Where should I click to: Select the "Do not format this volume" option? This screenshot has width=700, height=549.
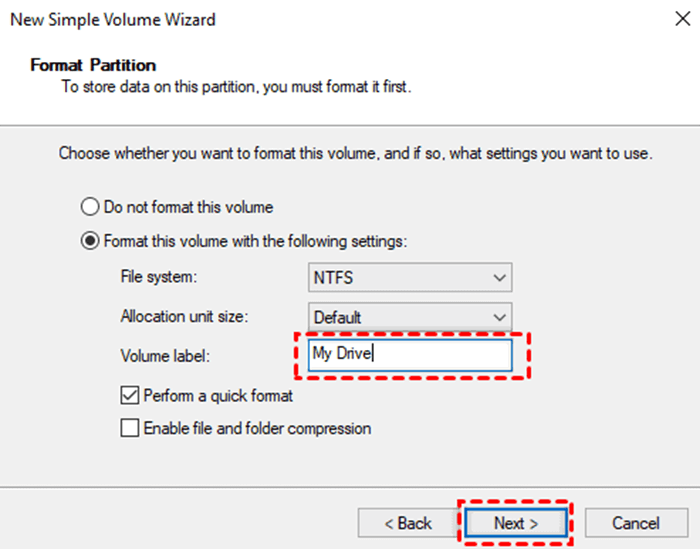pyautogui.click(x=89, y=207)
